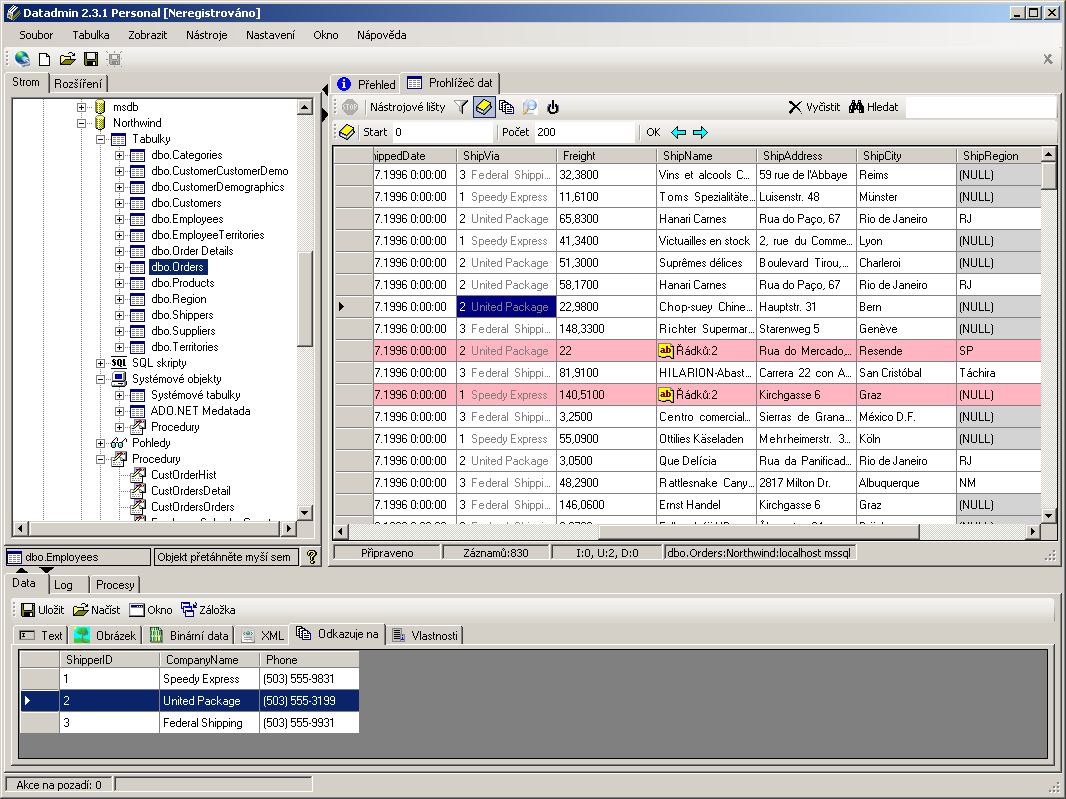Close the panel with the gray X
This screenshot has width=1066, height=799.
point(1048,59)
